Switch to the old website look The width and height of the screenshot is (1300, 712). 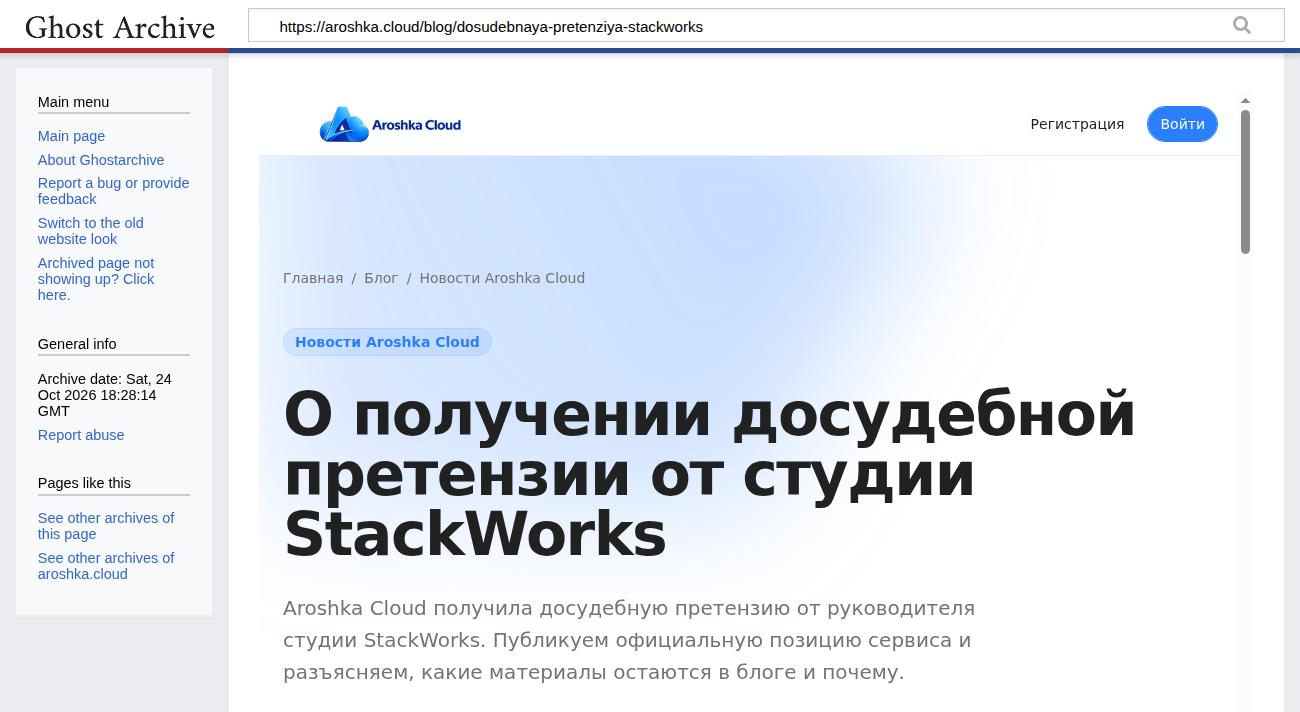(91, 231)
